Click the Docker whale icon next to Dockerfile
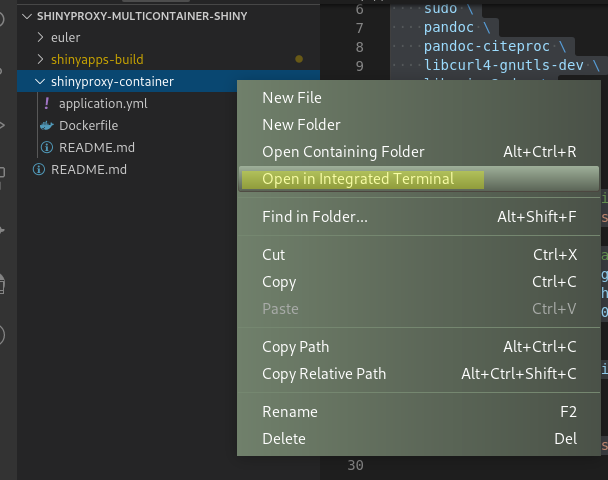The image size is (608, 480). point(46,125)
